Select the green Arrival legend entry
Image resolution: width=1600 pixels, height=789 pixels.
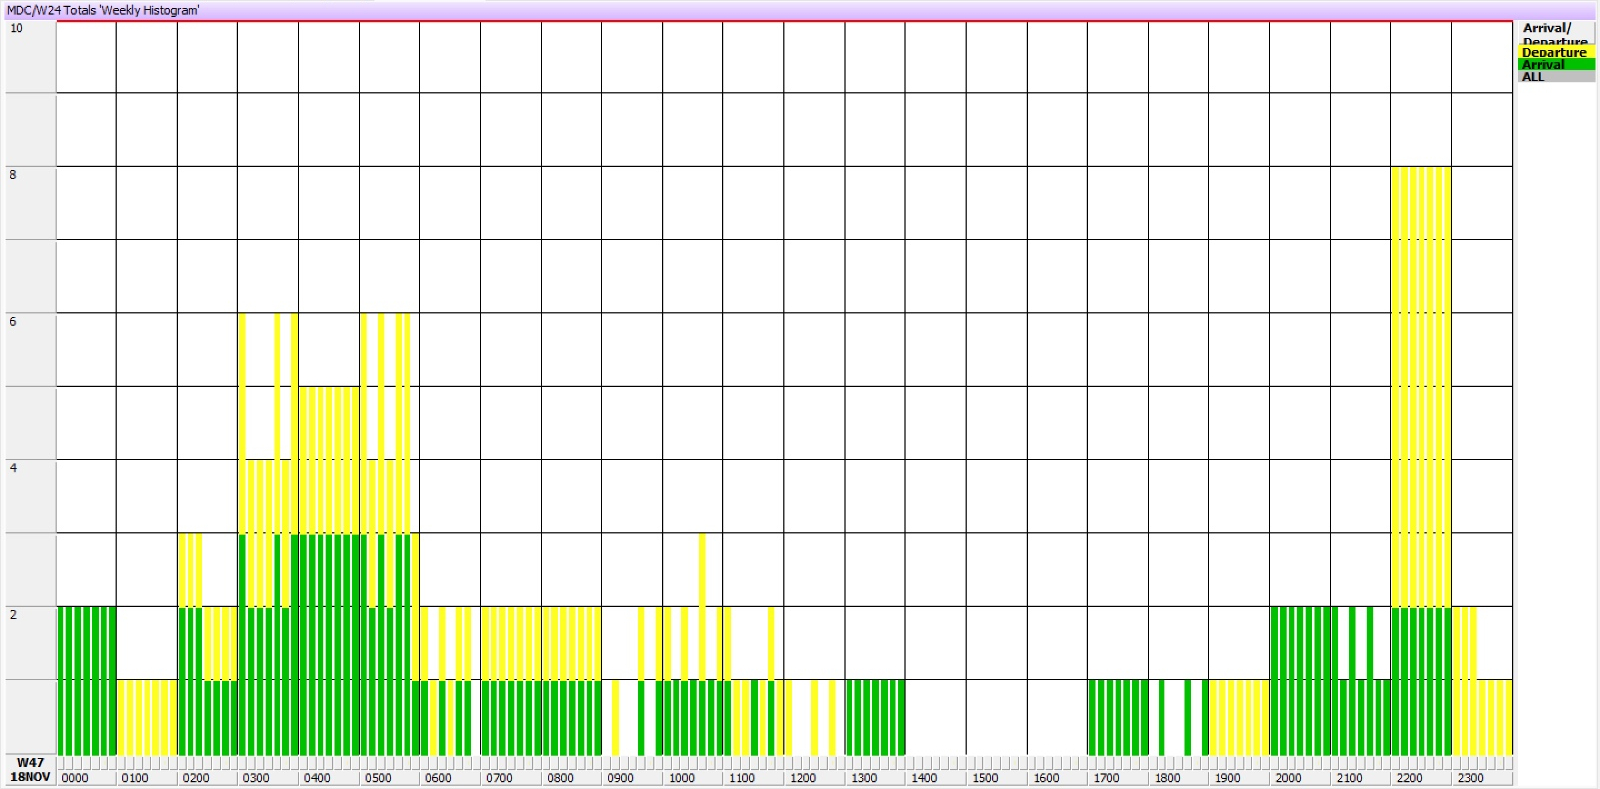[x=1555, y=65]
